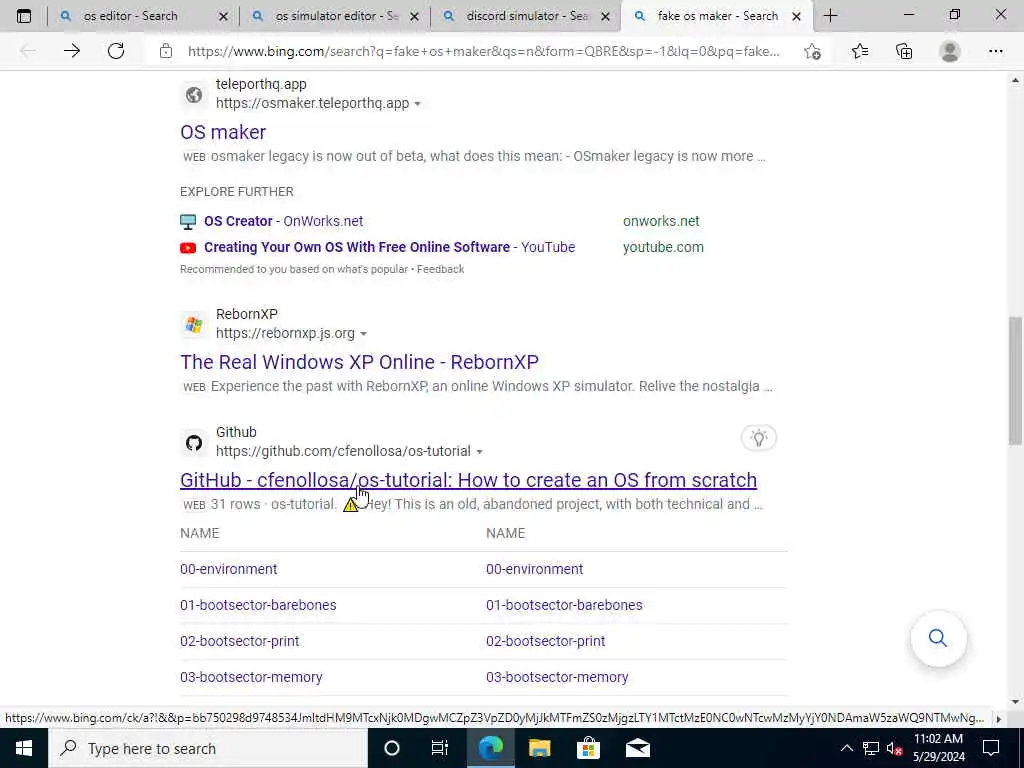
Task: Show hidden system tray icons
Action: click(x=846, y=748)
